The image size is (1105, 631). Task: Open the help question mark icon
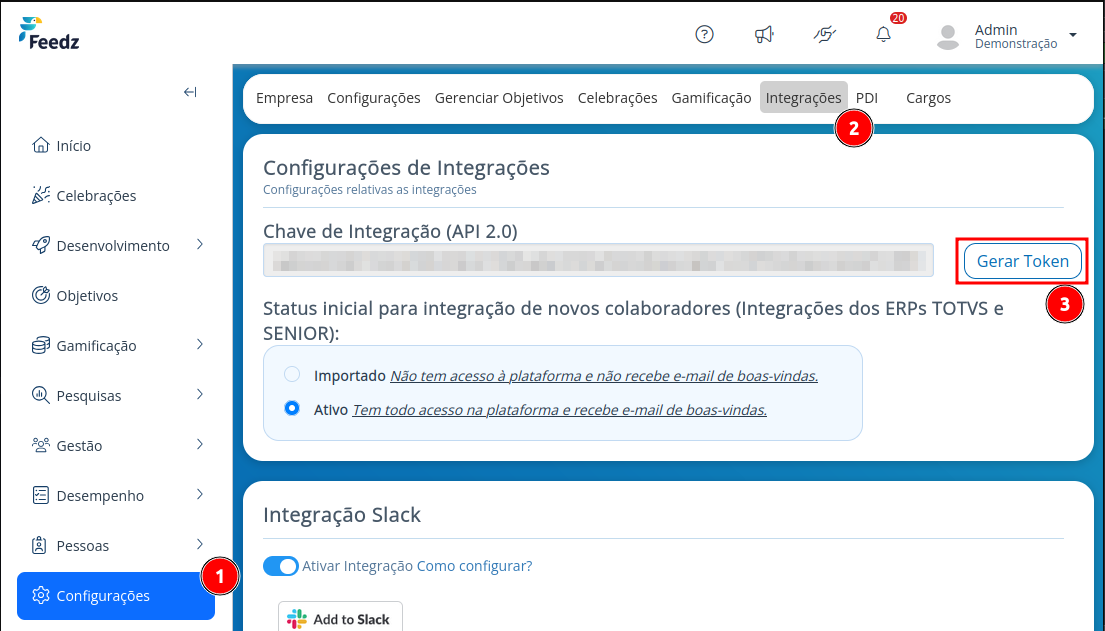coord(704,34)
